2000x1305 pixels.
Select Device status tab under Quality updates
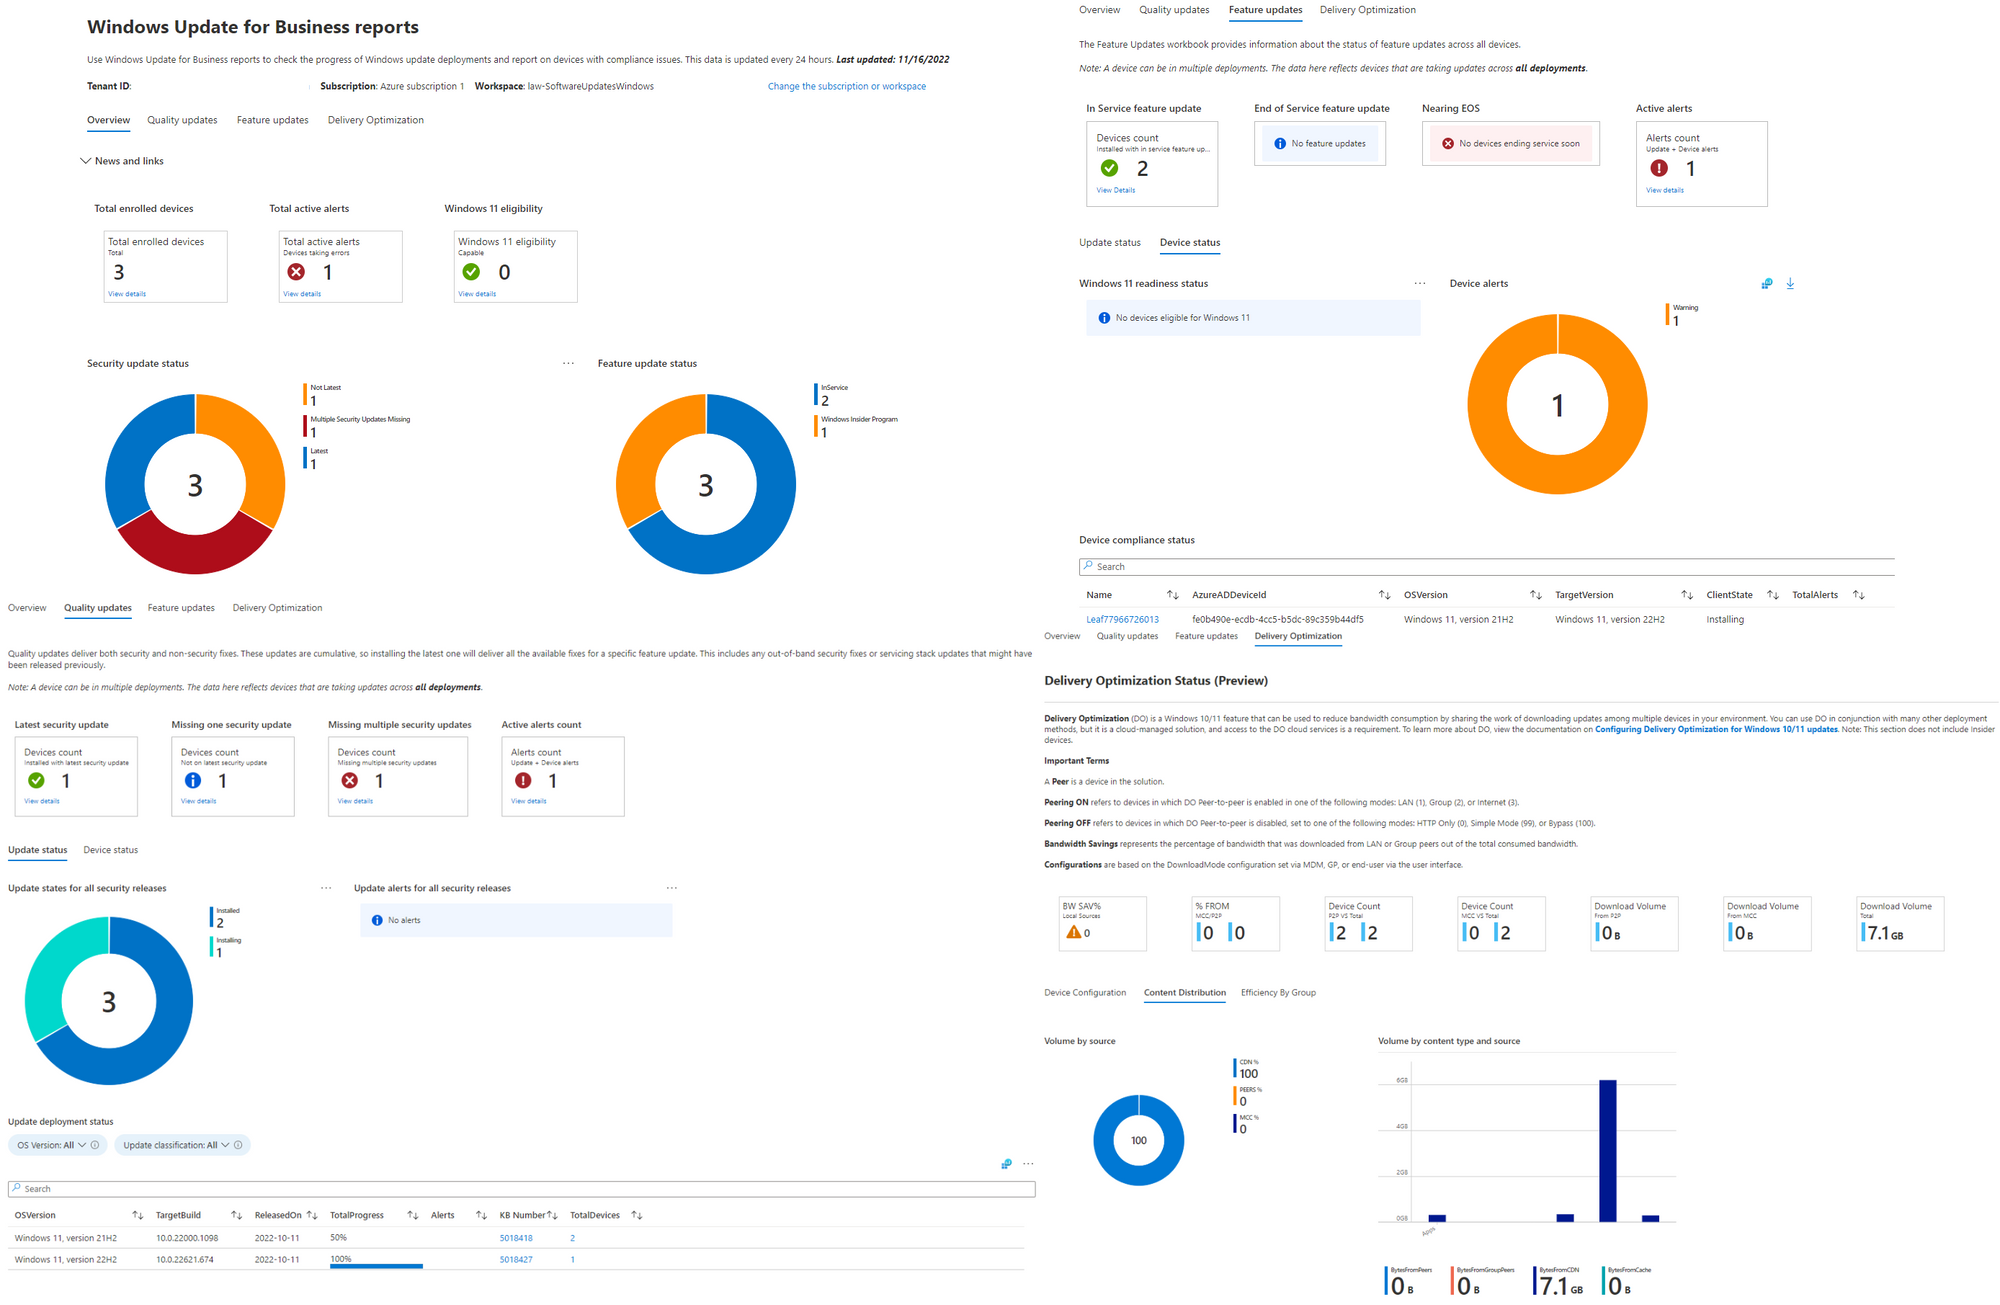pyautogui.click(x=110, y=850)
